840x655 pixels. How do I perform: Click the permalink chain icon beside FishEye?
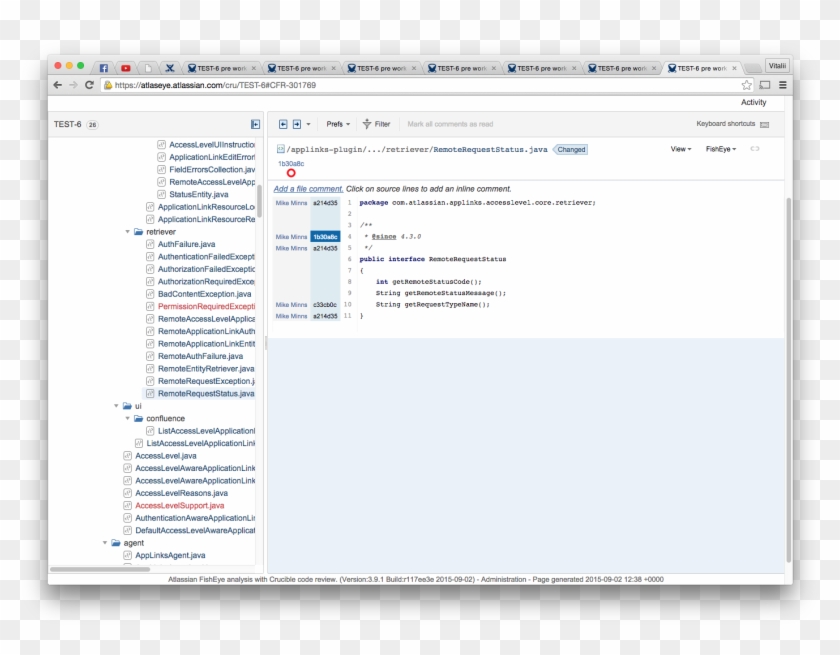pyautogui.click(x=755, y=149)
